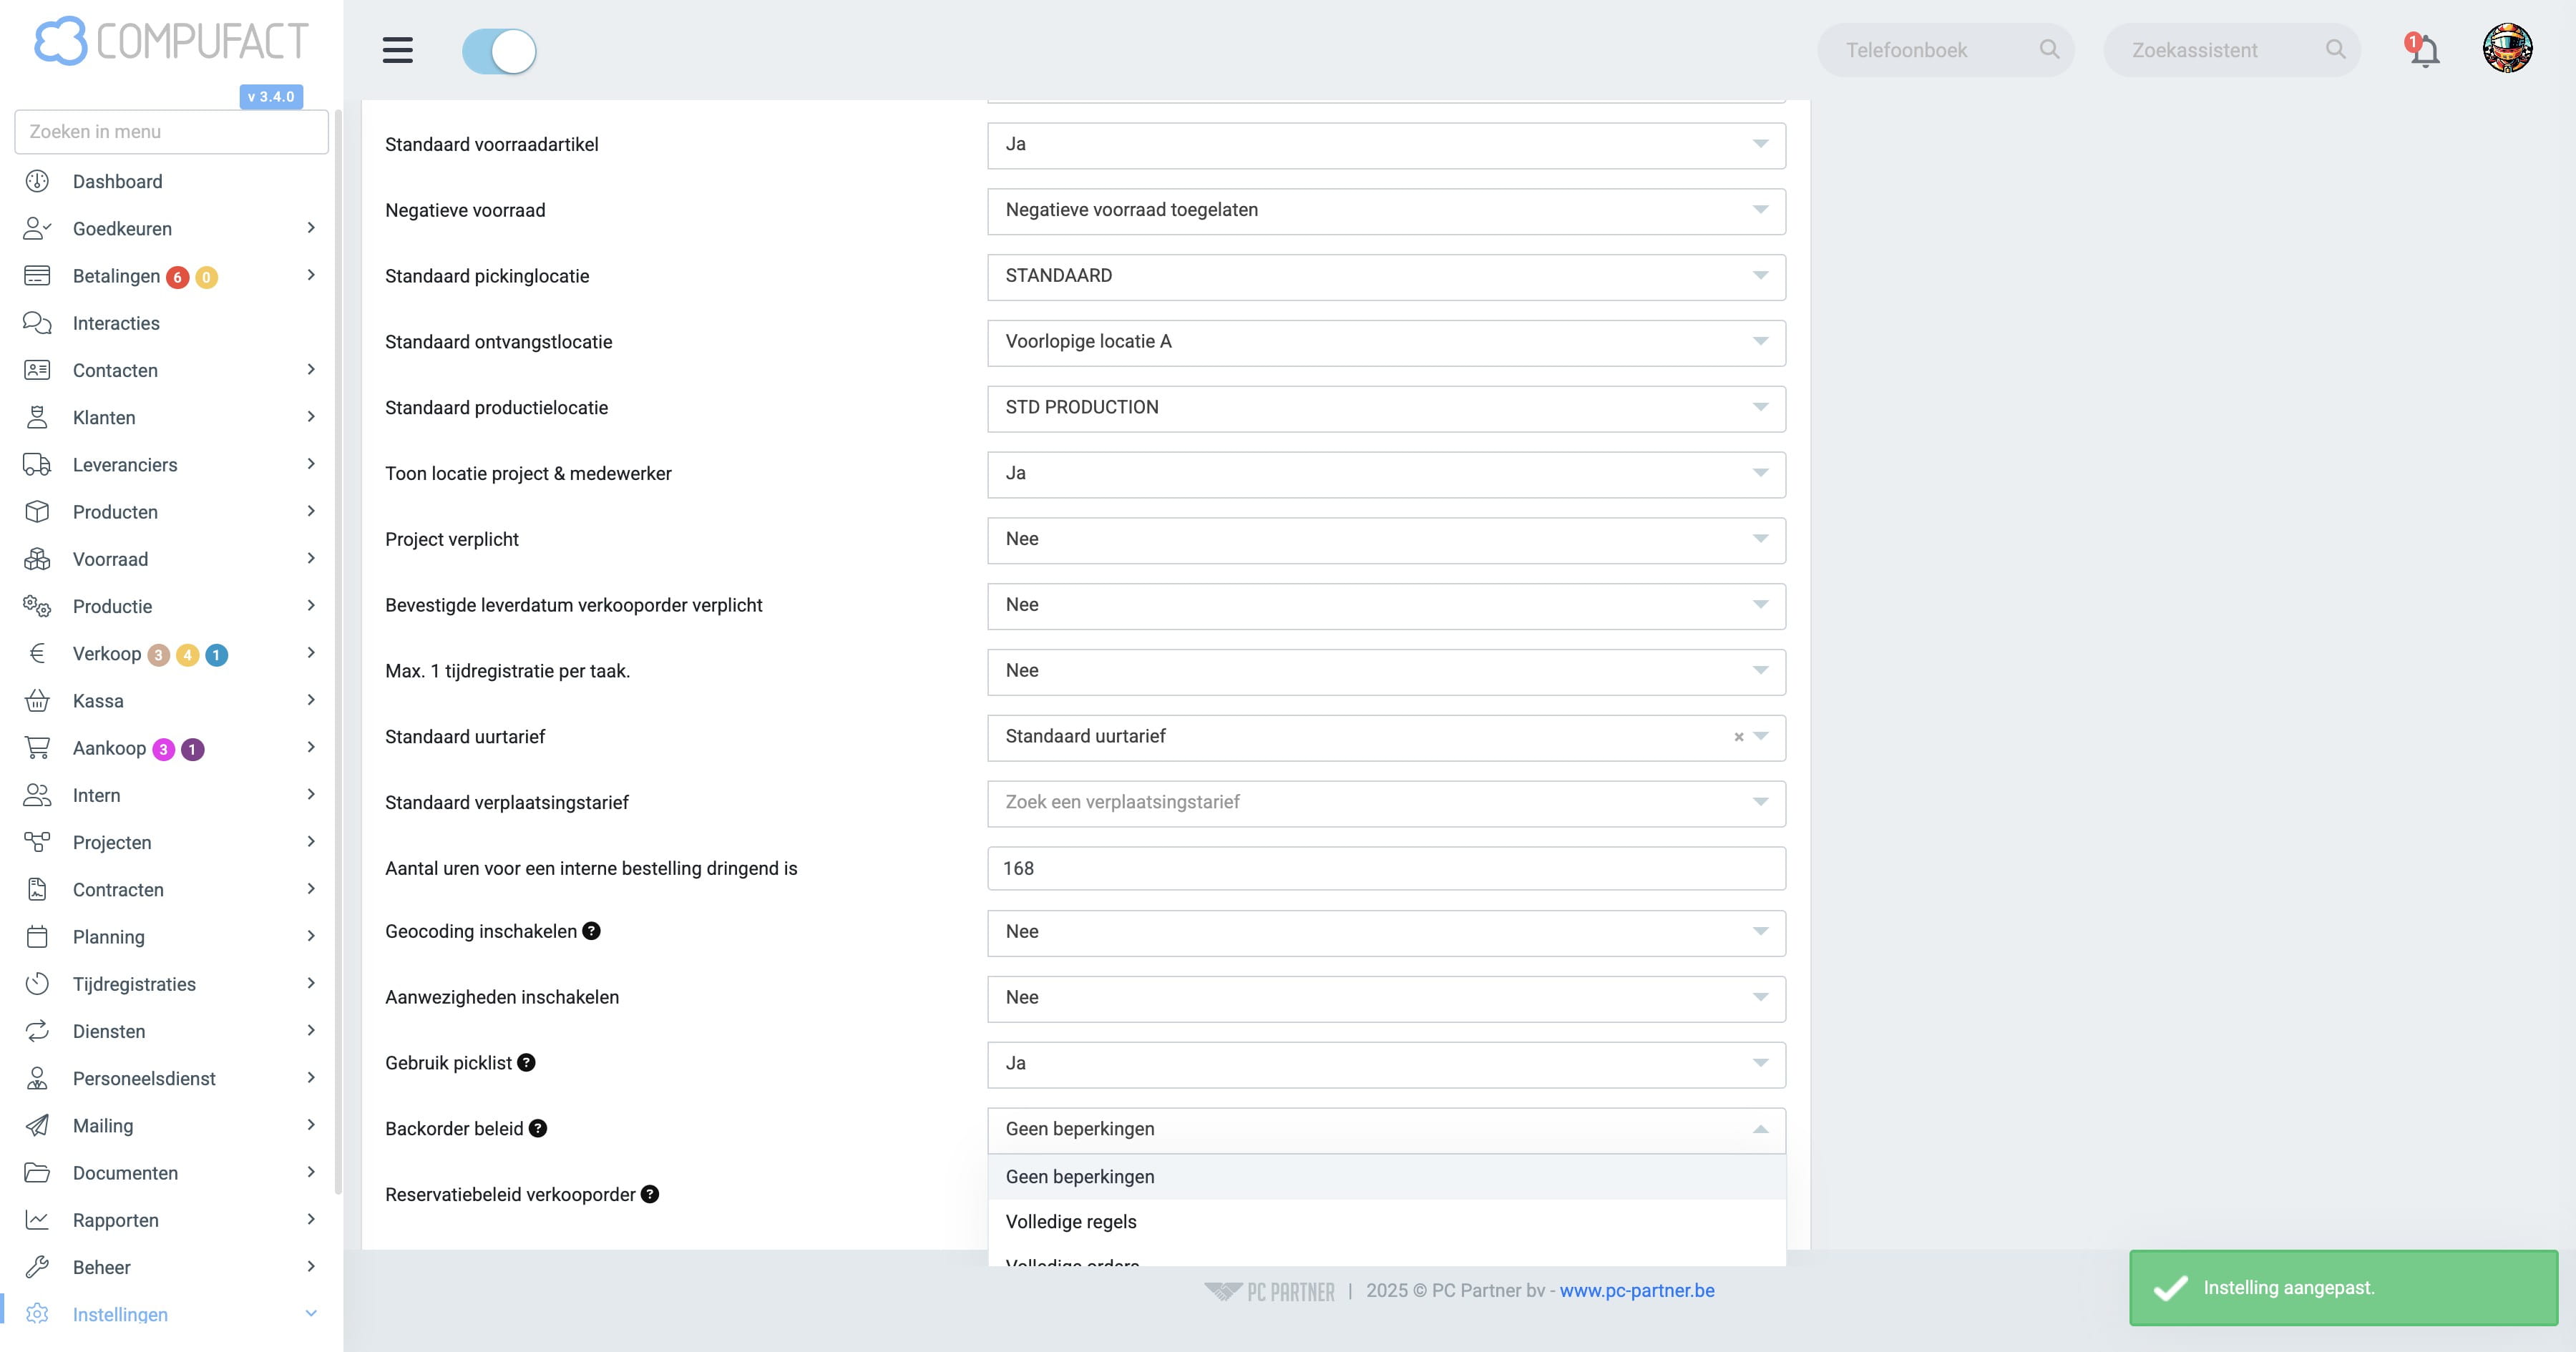2576x1352 pixels.
Task: Click the Producten box icon
Action: (37, 512)
